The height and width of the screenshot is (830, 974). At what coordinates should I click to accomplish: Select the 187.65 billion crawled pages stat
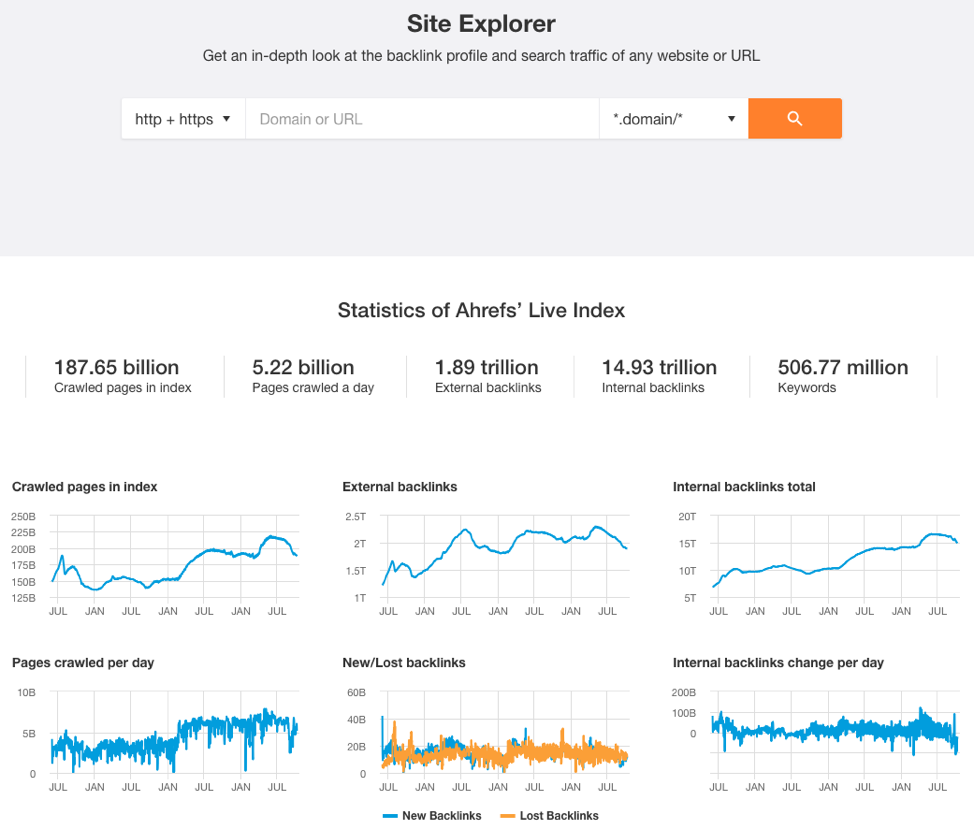[122, 376]
